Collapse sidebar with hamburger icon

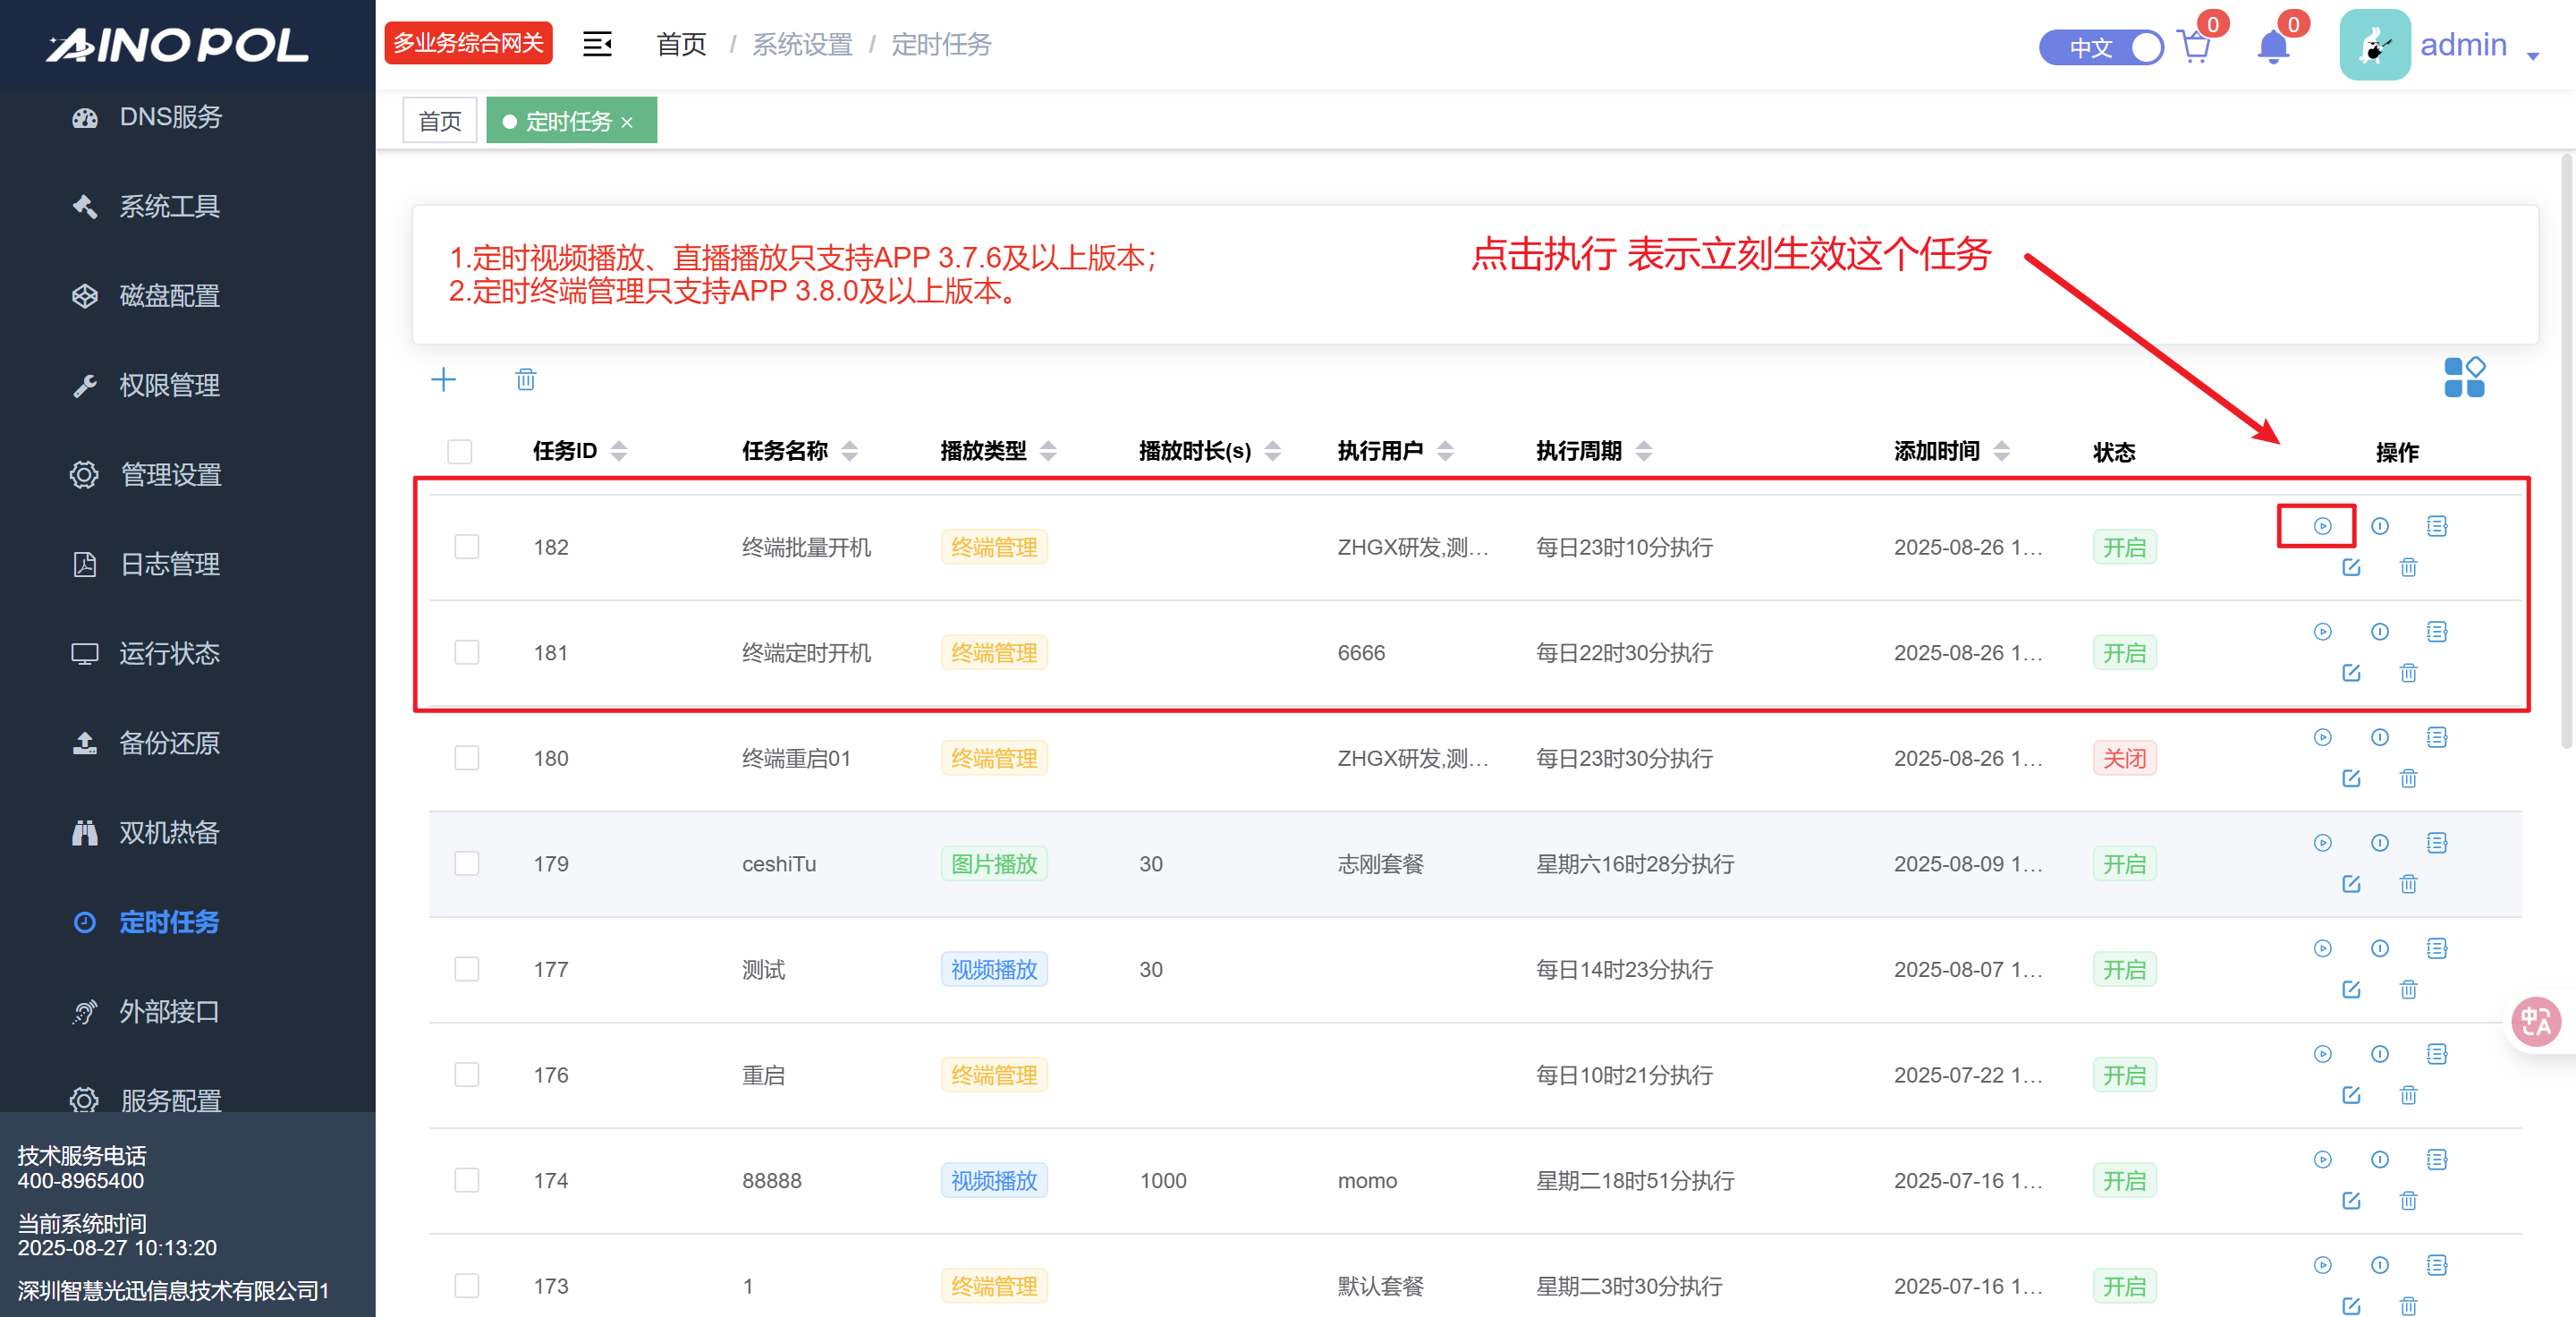597,44
